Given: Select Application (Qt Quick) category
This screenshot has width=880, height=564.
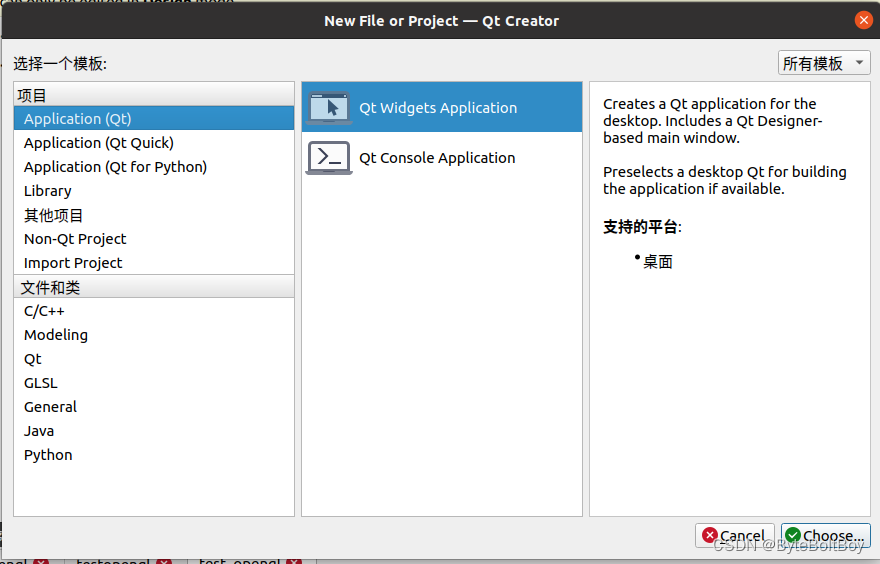Looking at the screenshot, I should pos(154,143).
